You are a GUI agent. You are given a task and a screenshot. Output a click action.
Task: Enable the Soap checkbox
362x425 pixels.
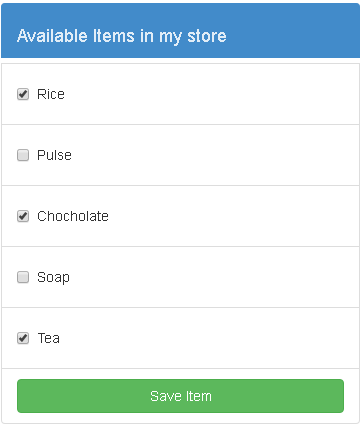point(23,277)
